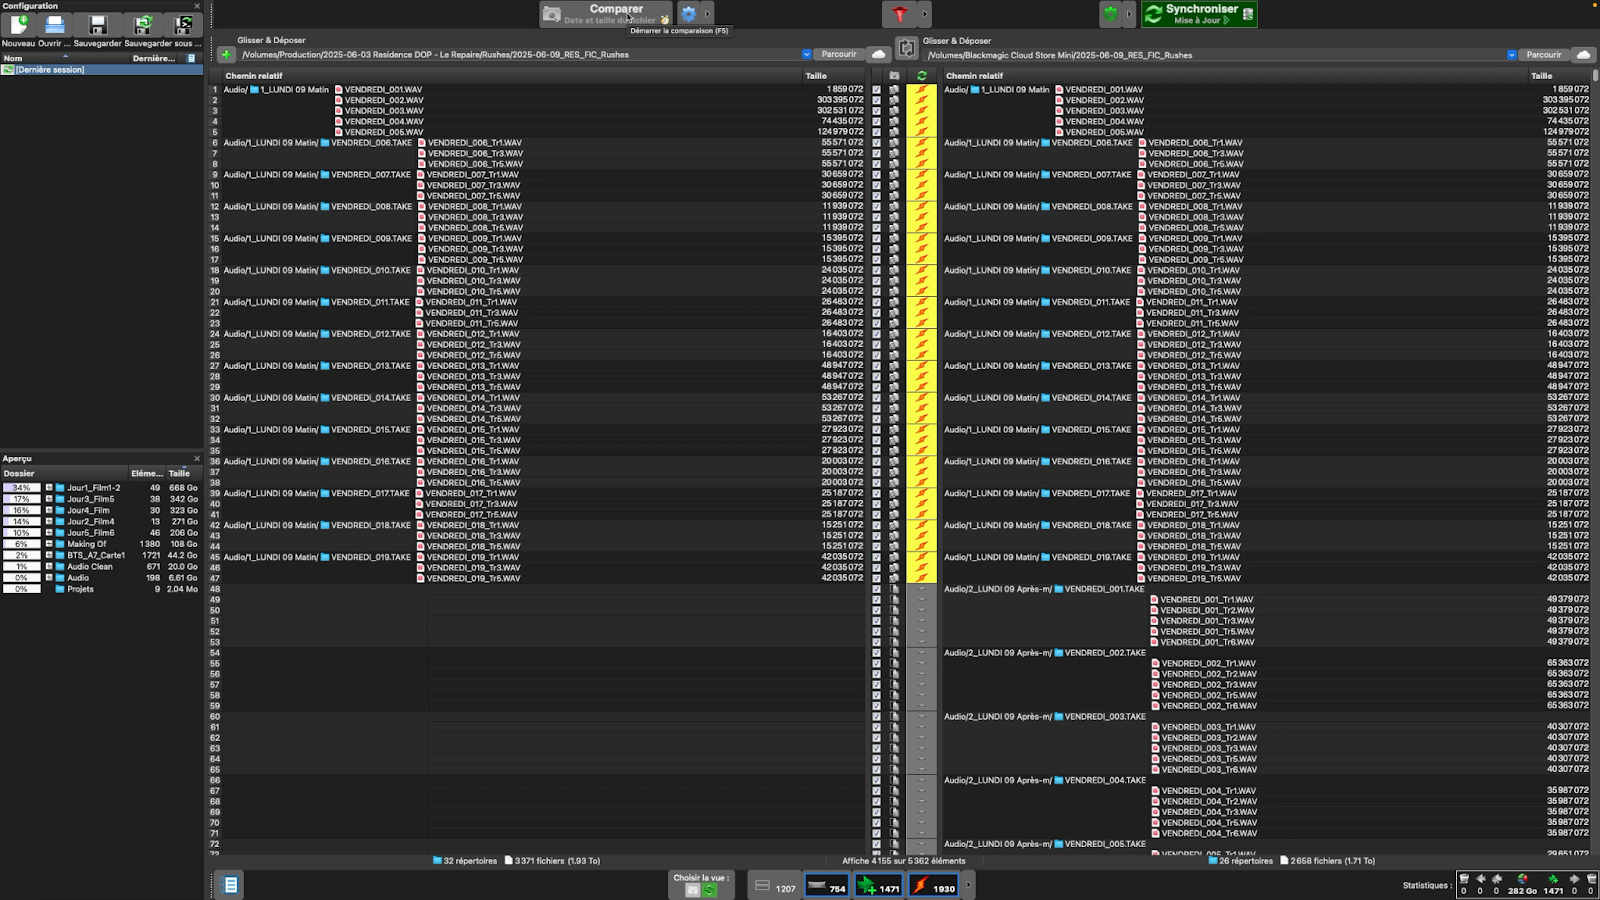Open column options icon in configuration list
This screenshot has width=1600, height=900.
pos(192,58)
